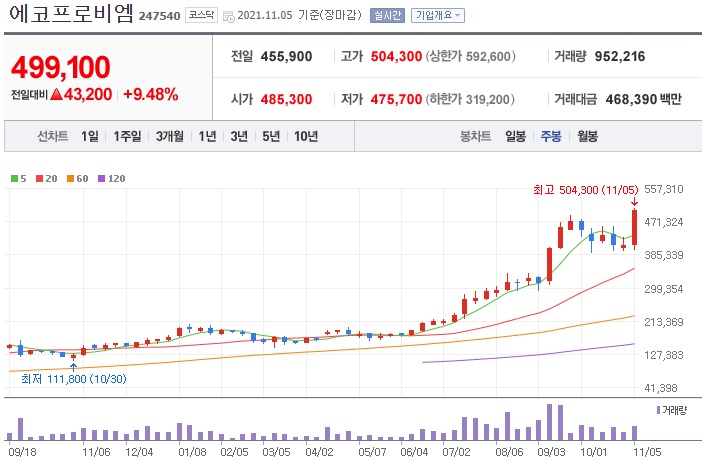This screenshot has height=465, width=705.
Task: Click the 213,369 price axis label
Action: (x=664, y=322)
